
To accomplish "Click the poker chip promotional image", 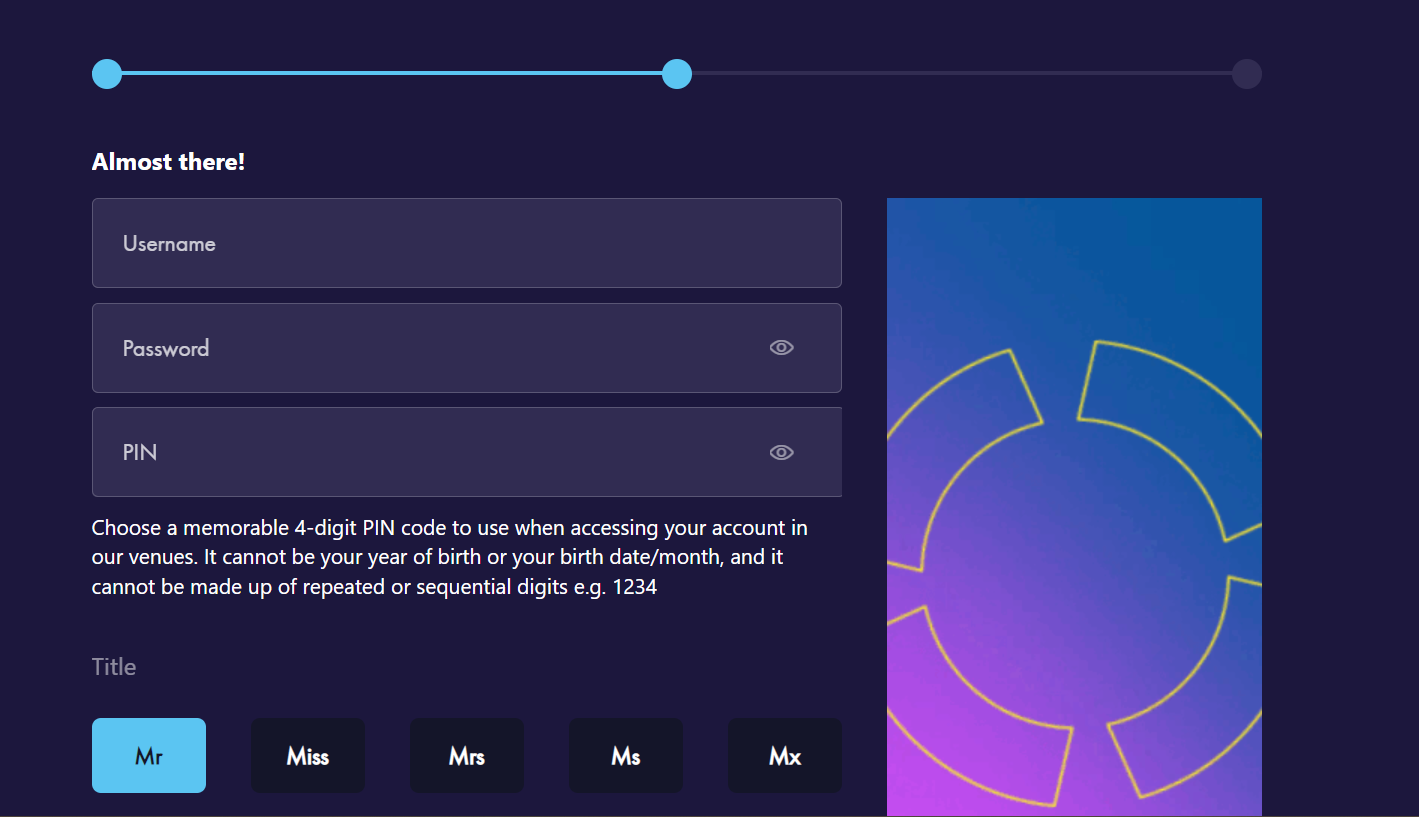I will (1074, 507).
